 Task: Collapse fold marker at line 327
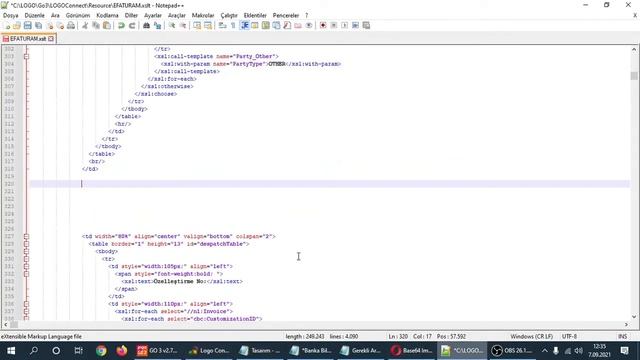[27, 236]
